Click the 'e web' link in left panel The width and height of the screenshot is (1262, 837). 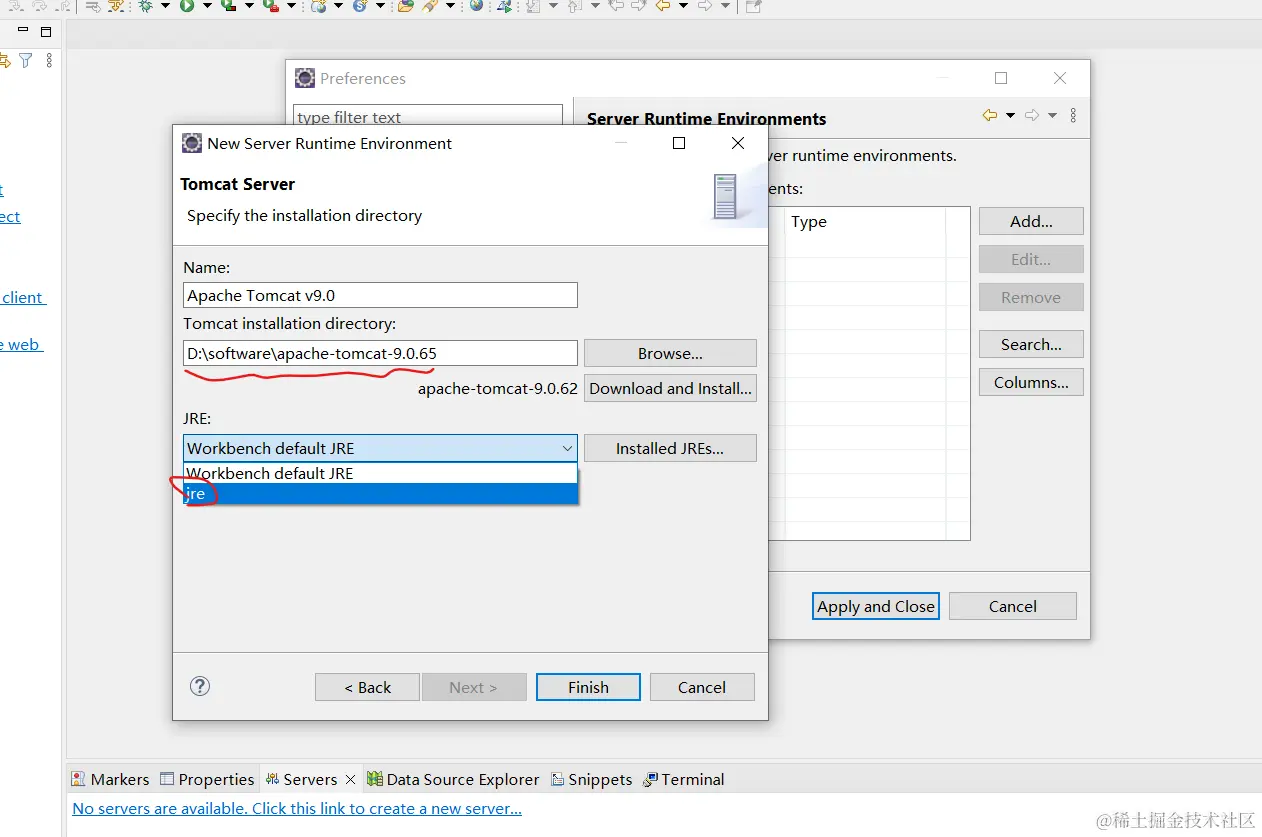[x=22, y=344]
